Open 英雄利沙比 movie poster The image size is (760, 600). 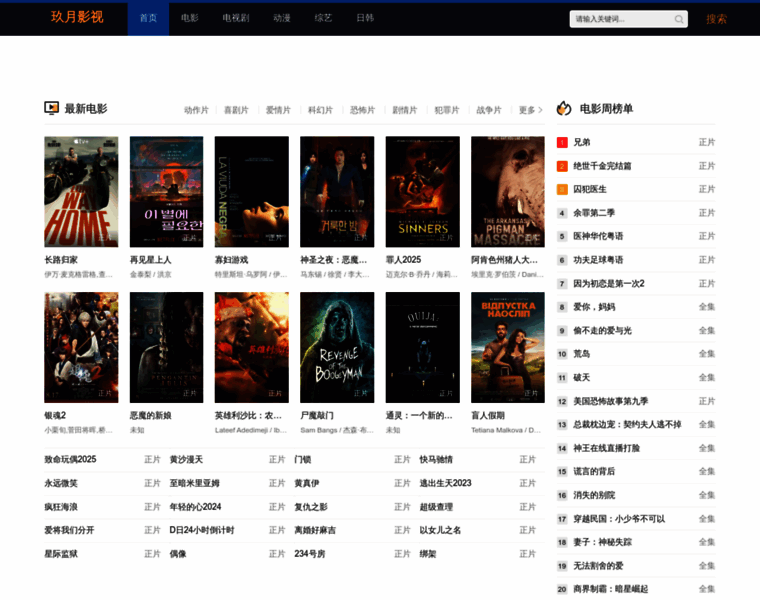coord(252,347)
